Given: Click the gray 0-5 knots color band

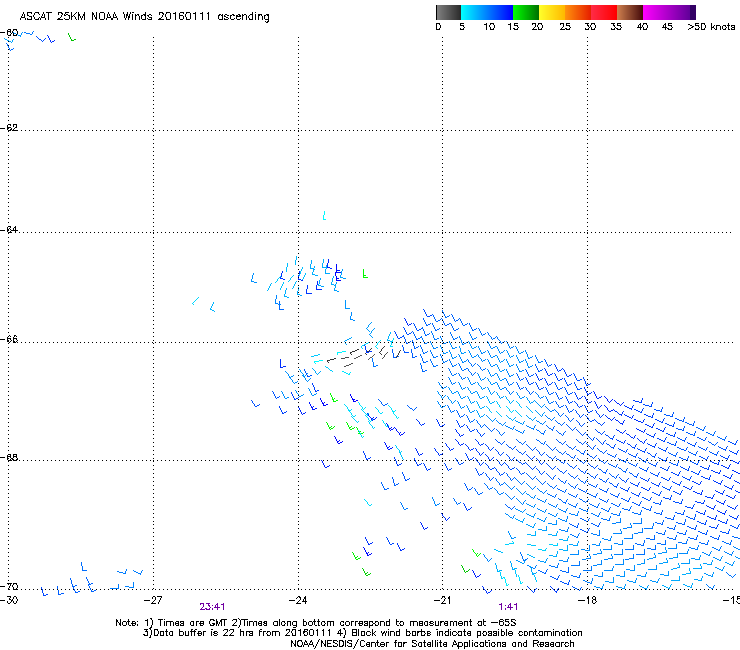Looking at the screenshot, I should (448, 12).
